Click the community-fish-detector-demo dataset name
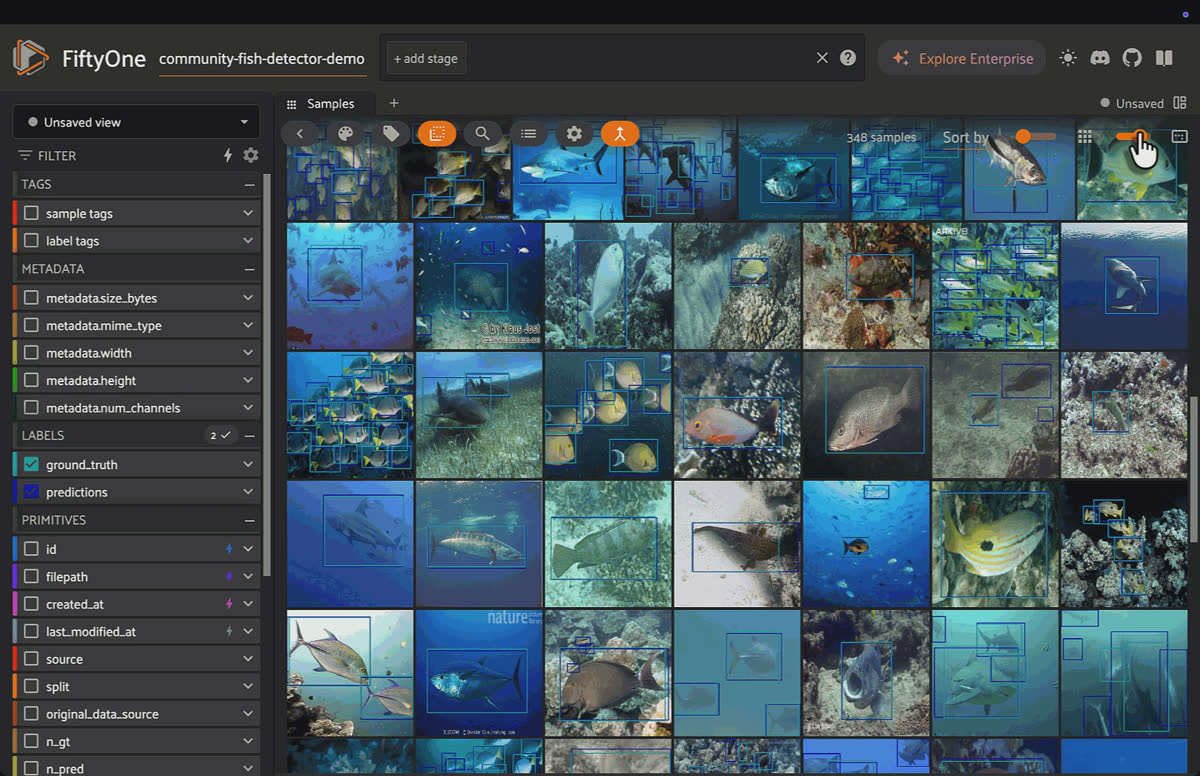The image size is (1200, 776). (x=262, y=58)
